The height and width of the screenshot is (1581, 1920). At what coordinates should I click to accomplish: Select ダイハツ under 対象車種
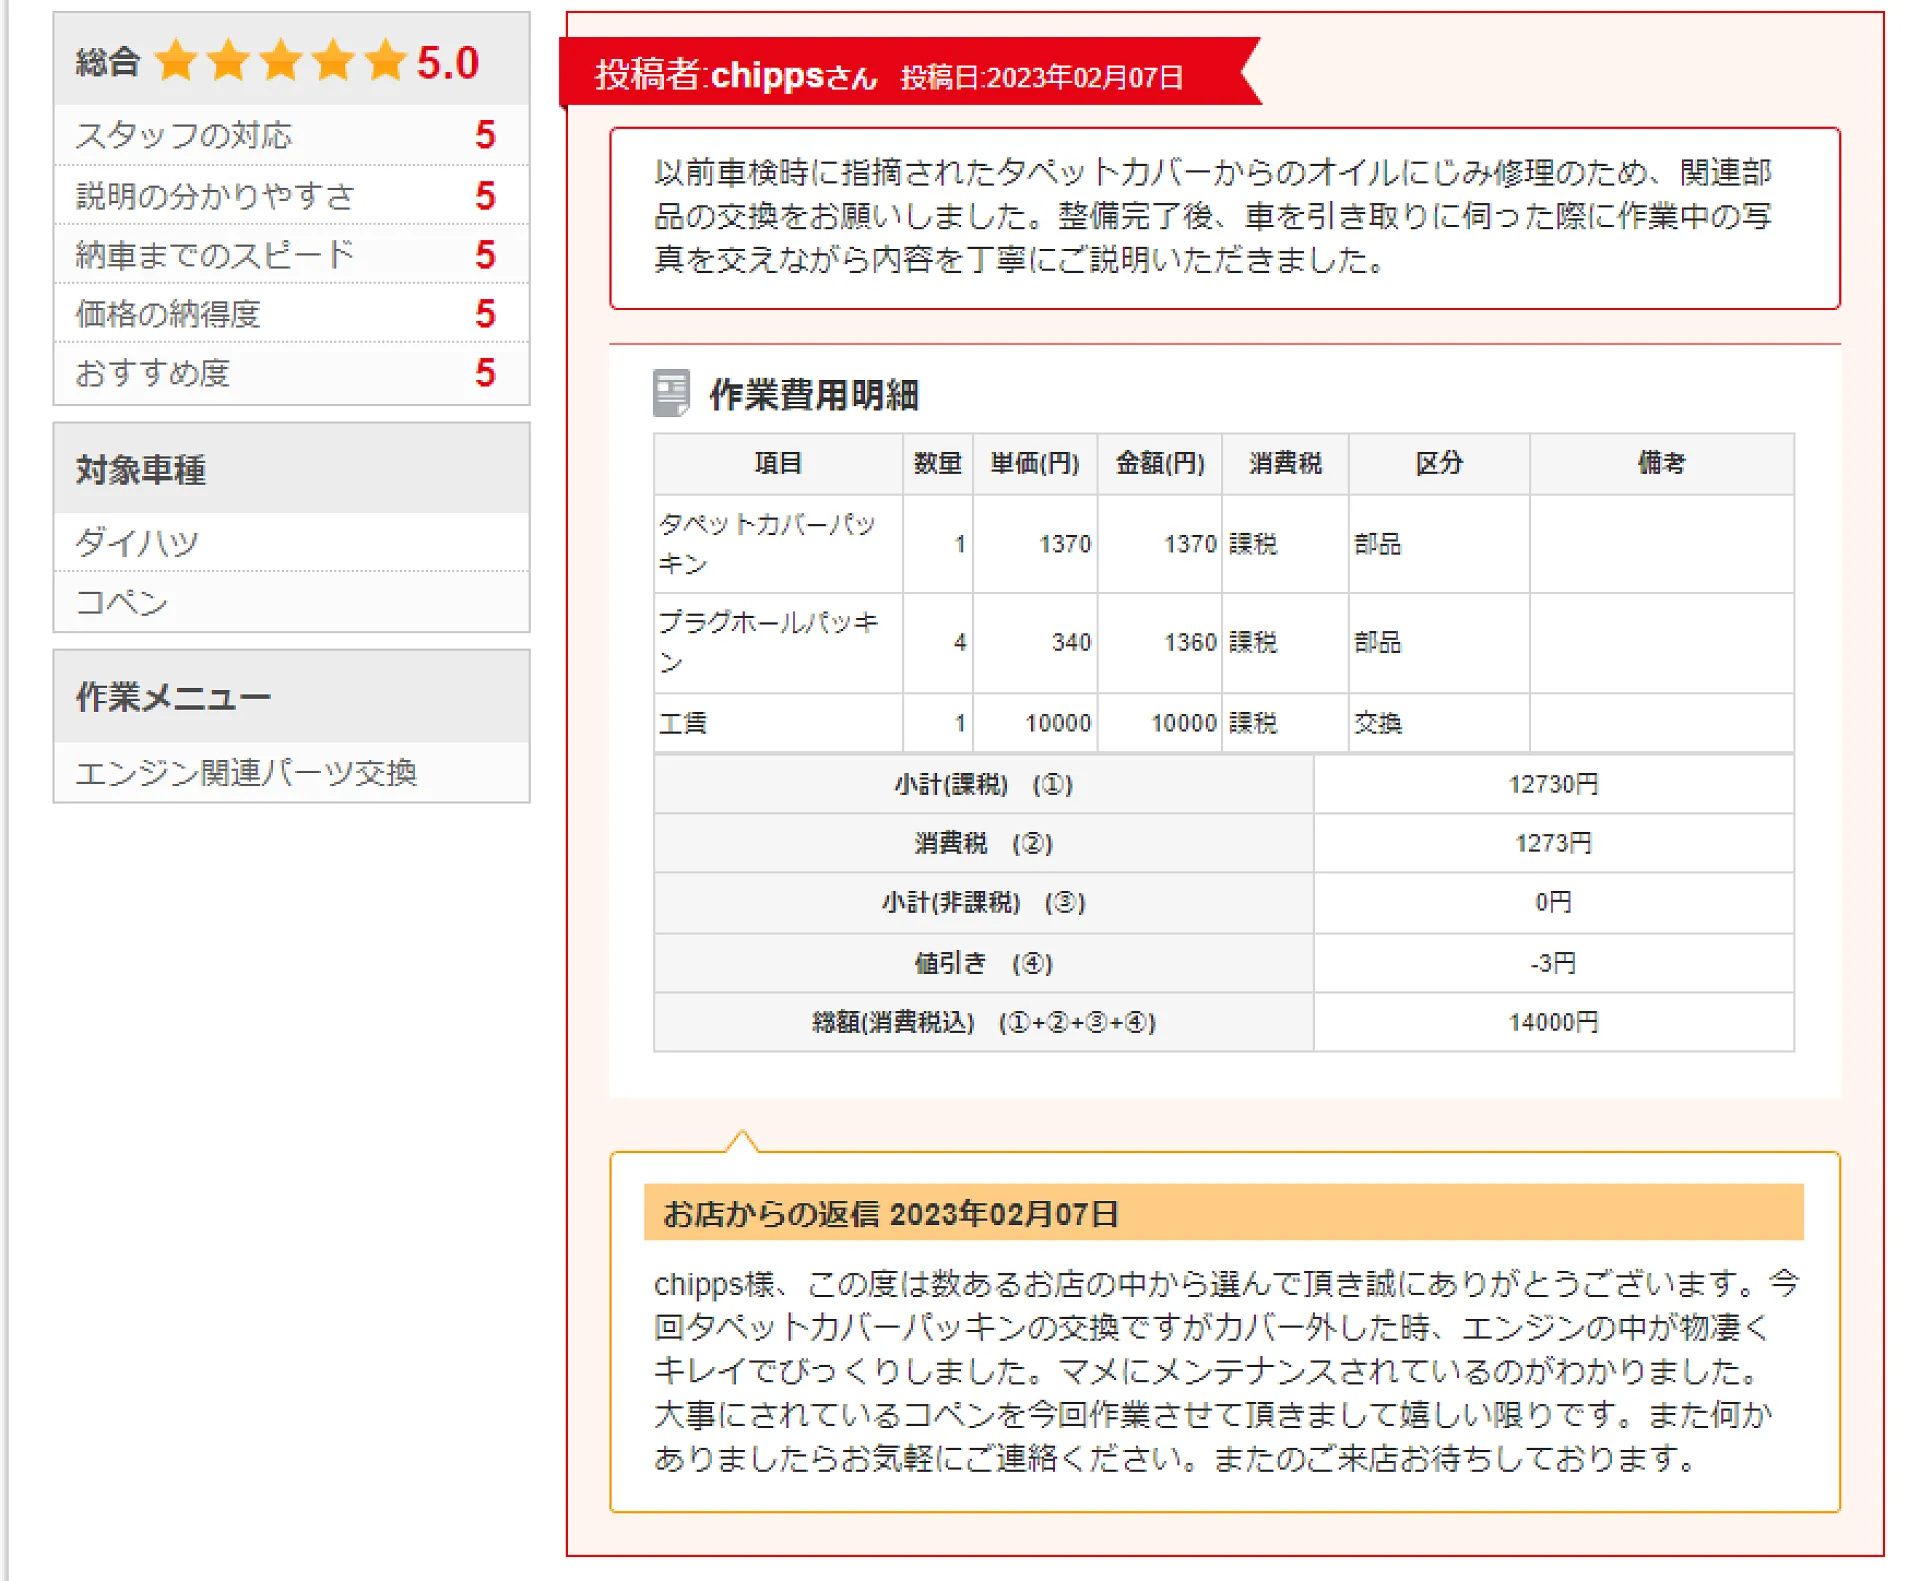[137, 543]
